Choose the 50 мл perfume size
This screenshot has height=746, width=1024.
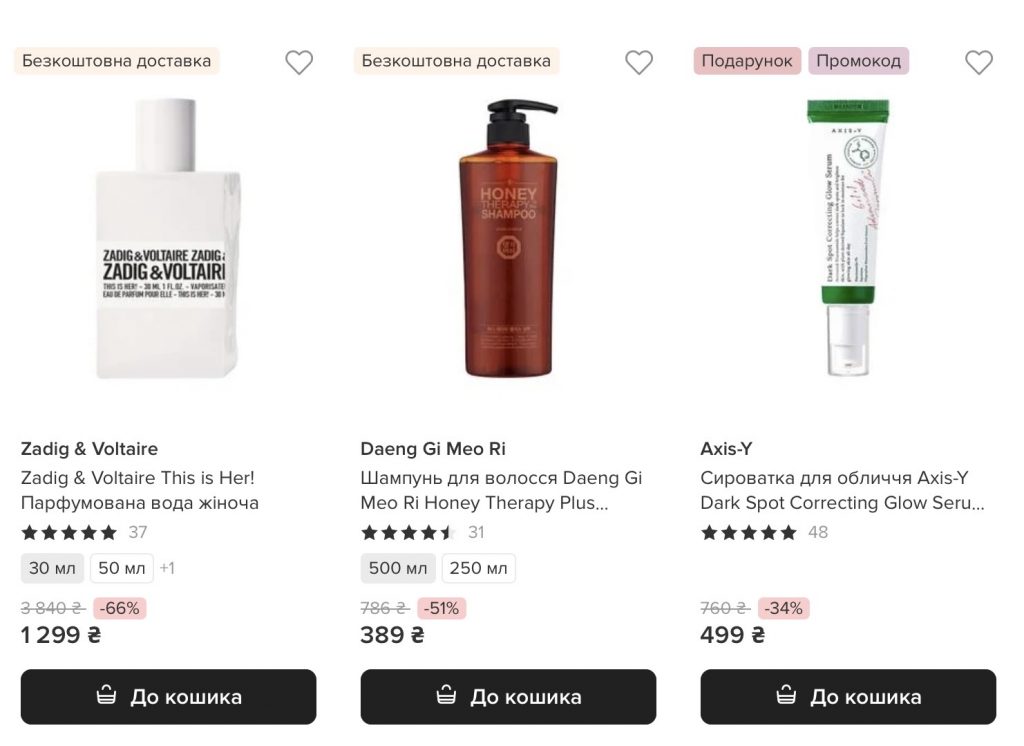pyautogui.click(x=122, y=568)
